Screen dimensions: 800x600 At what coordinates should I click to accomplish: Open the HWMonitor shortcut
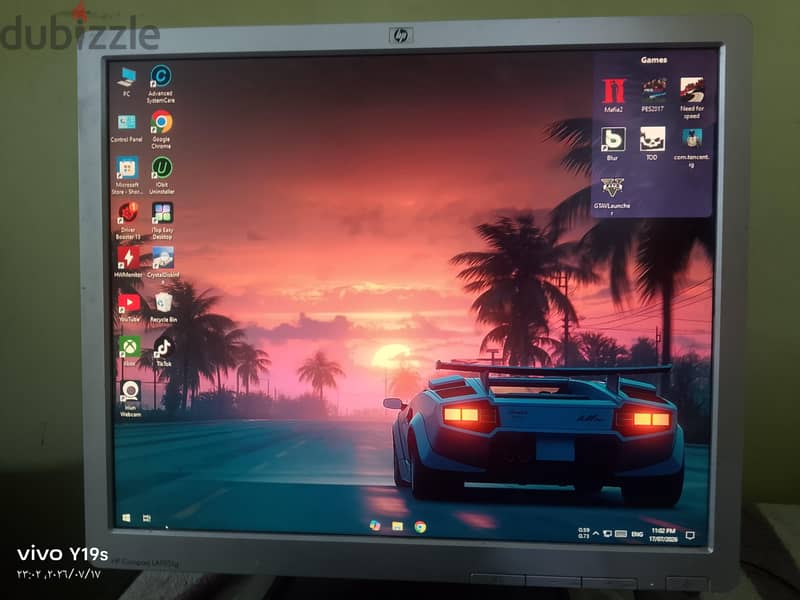[129, 262]
